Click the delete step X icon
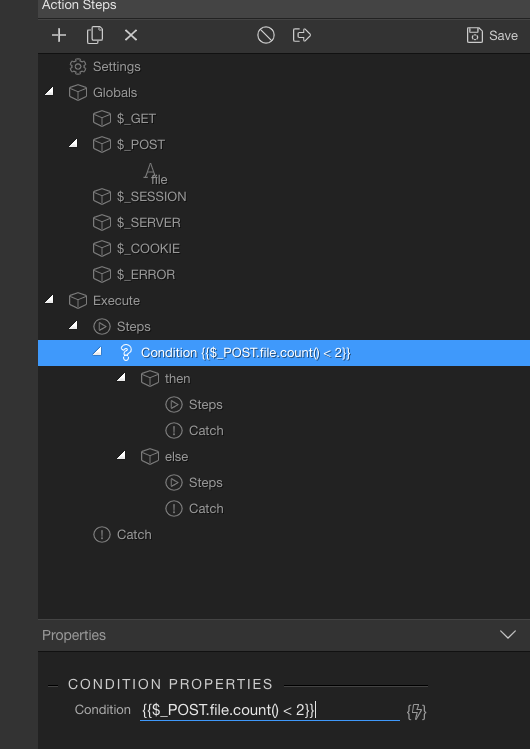 pos(131,35)
